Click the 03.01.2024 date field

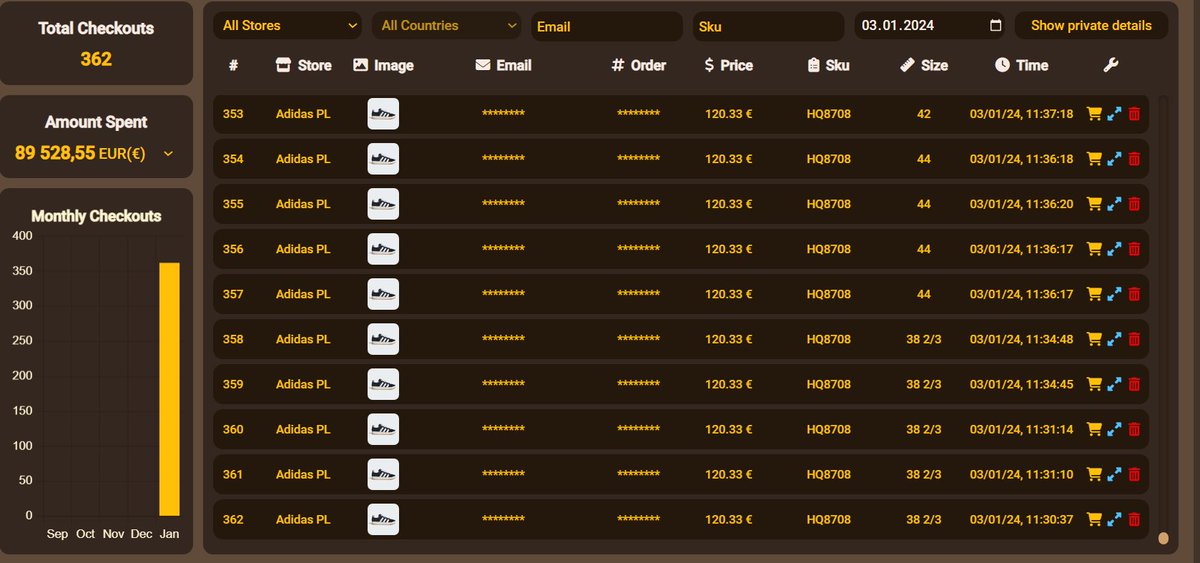pos(932,26)
